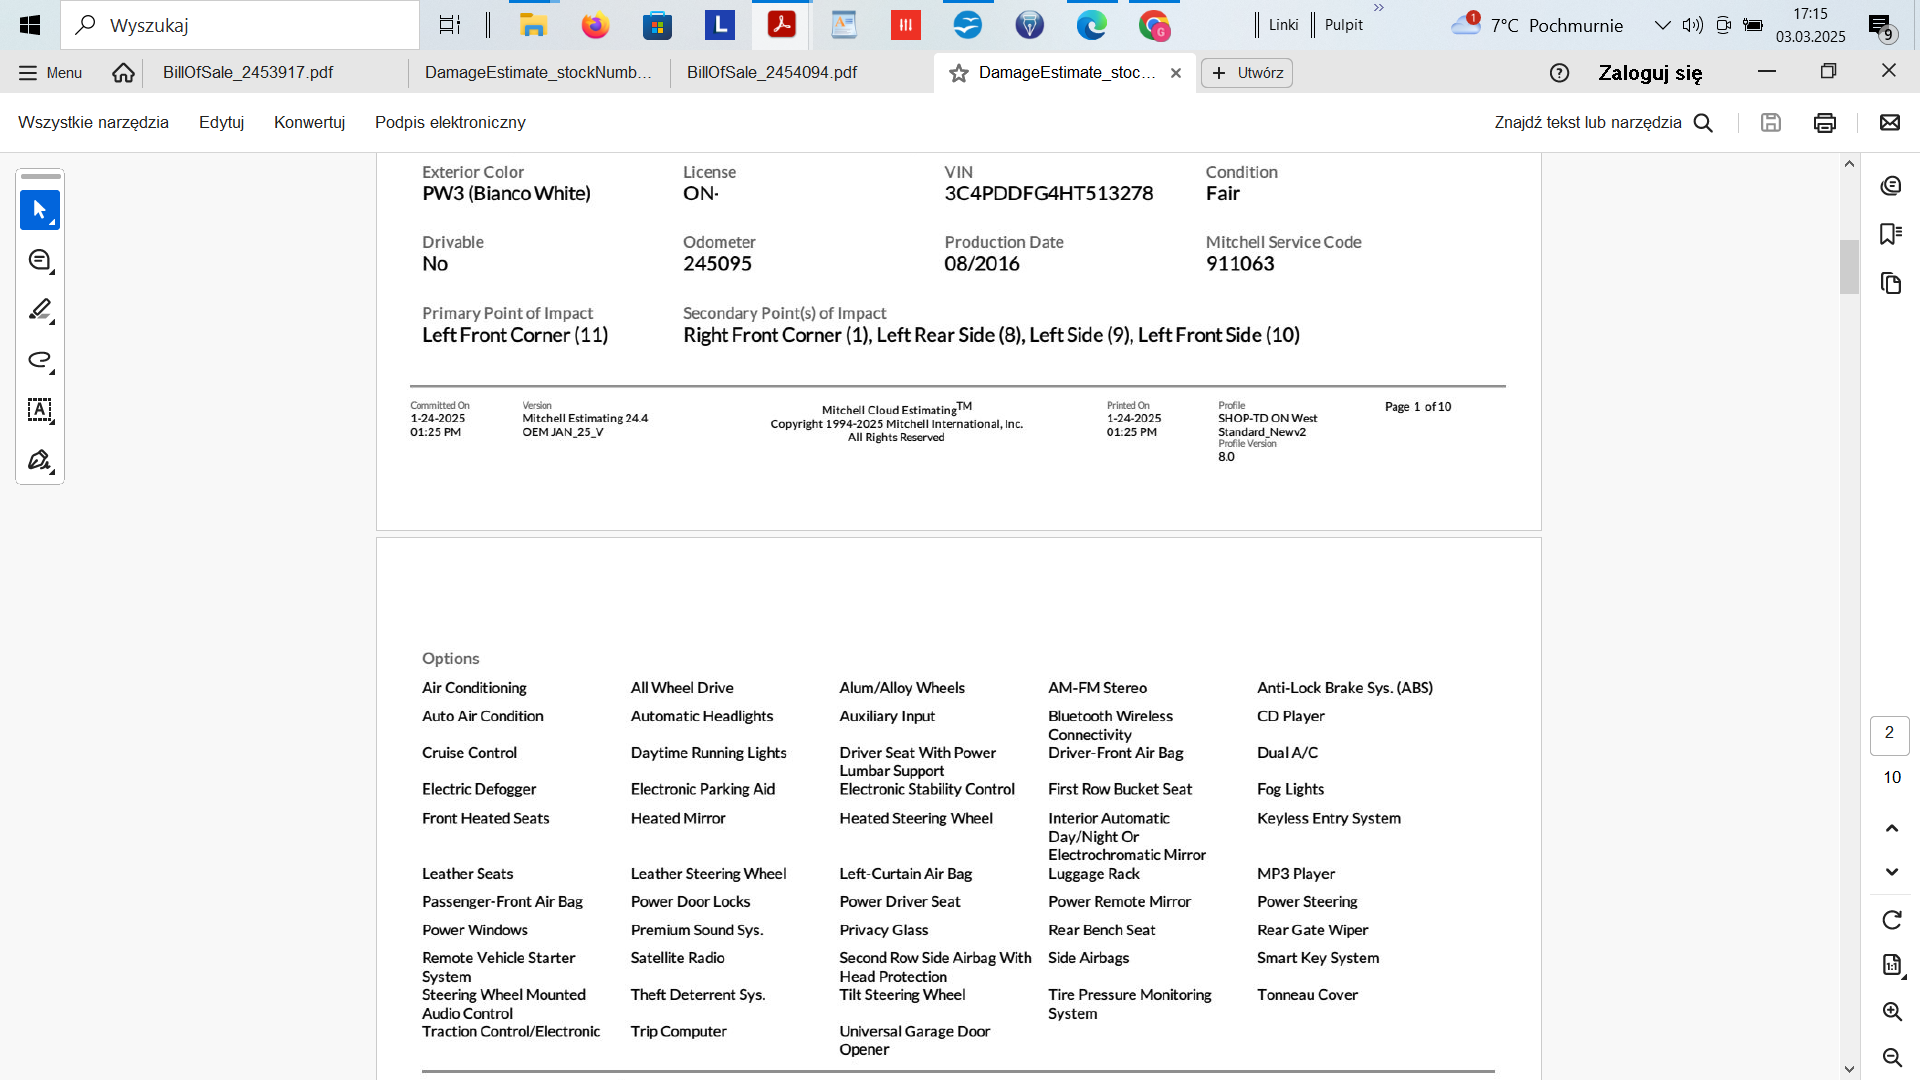Open Windows Start menu
Screen dimensions: 1920x1080
point(30,25)
